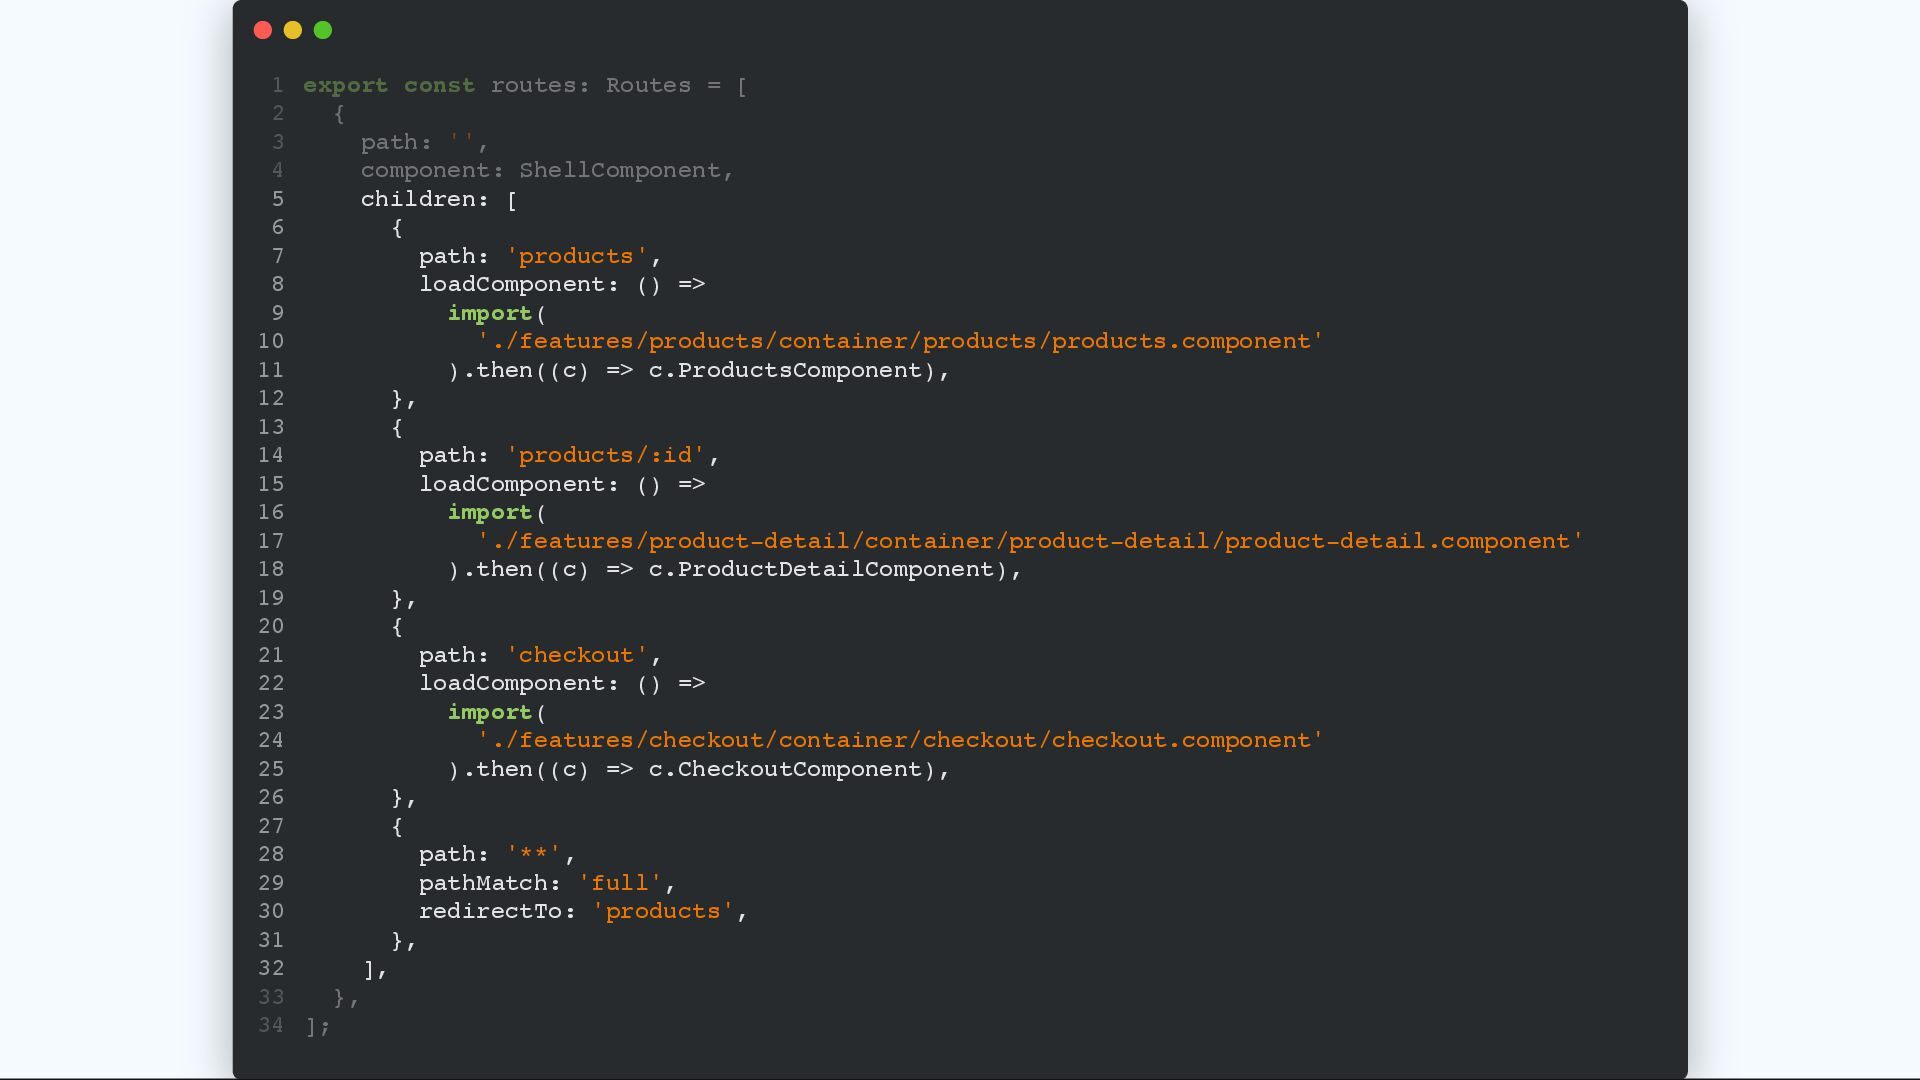
Task: Click the product-detail.component import path
Action: tap(1030, 542)
